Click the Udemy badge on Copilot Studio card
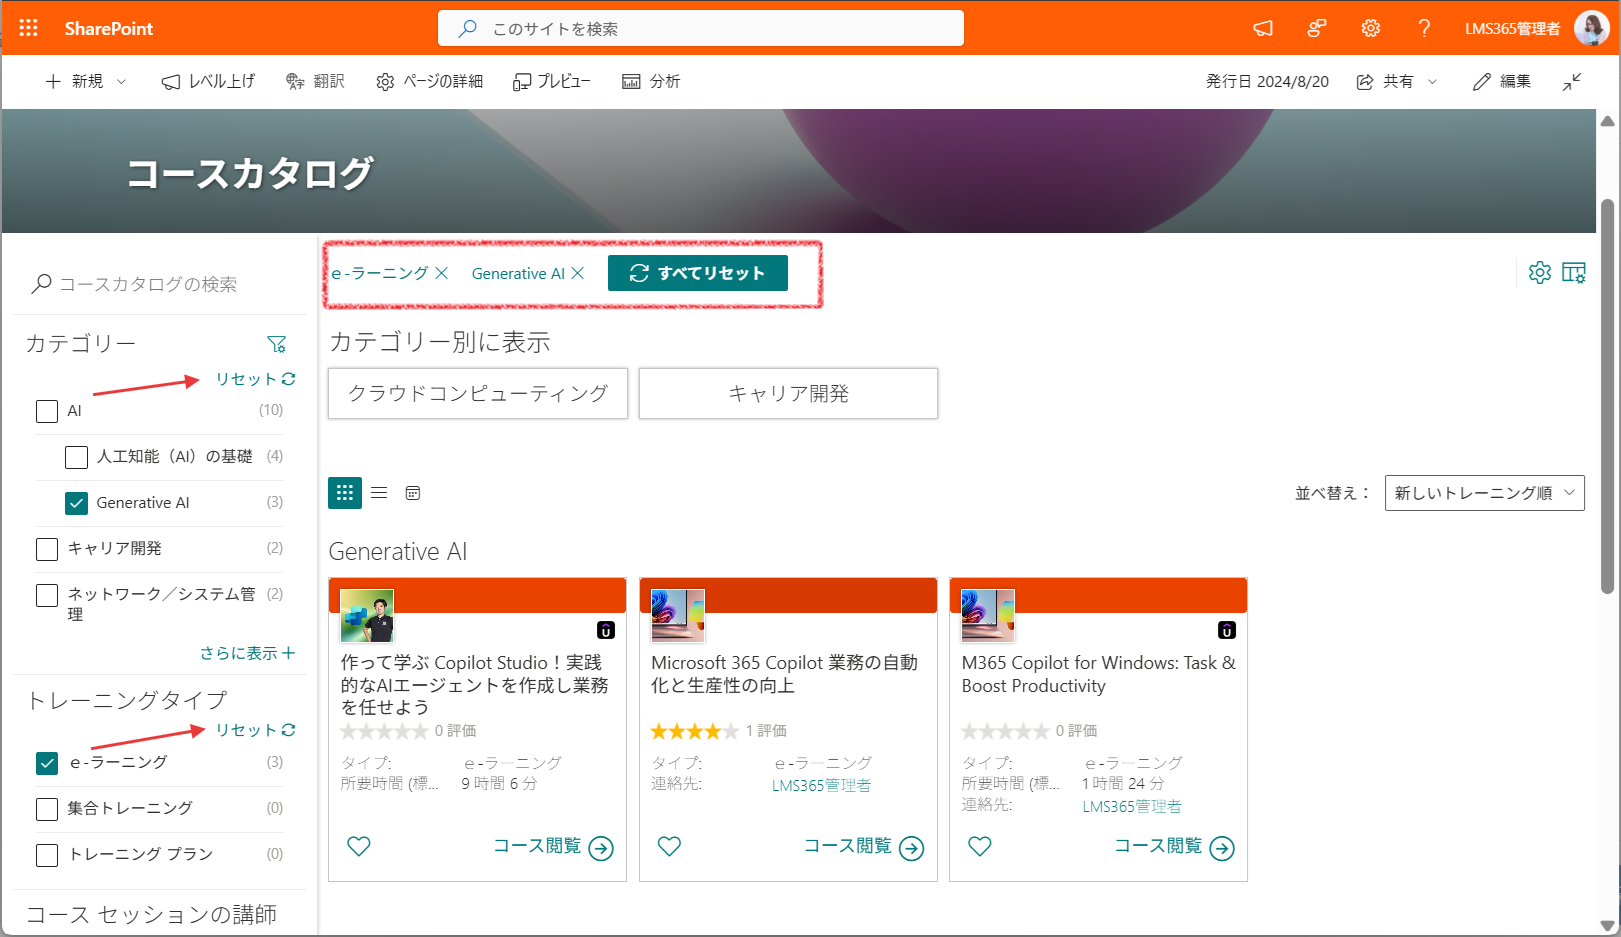Image resolution: width=1621 pixels, height=937 pixels. [606, 630]
